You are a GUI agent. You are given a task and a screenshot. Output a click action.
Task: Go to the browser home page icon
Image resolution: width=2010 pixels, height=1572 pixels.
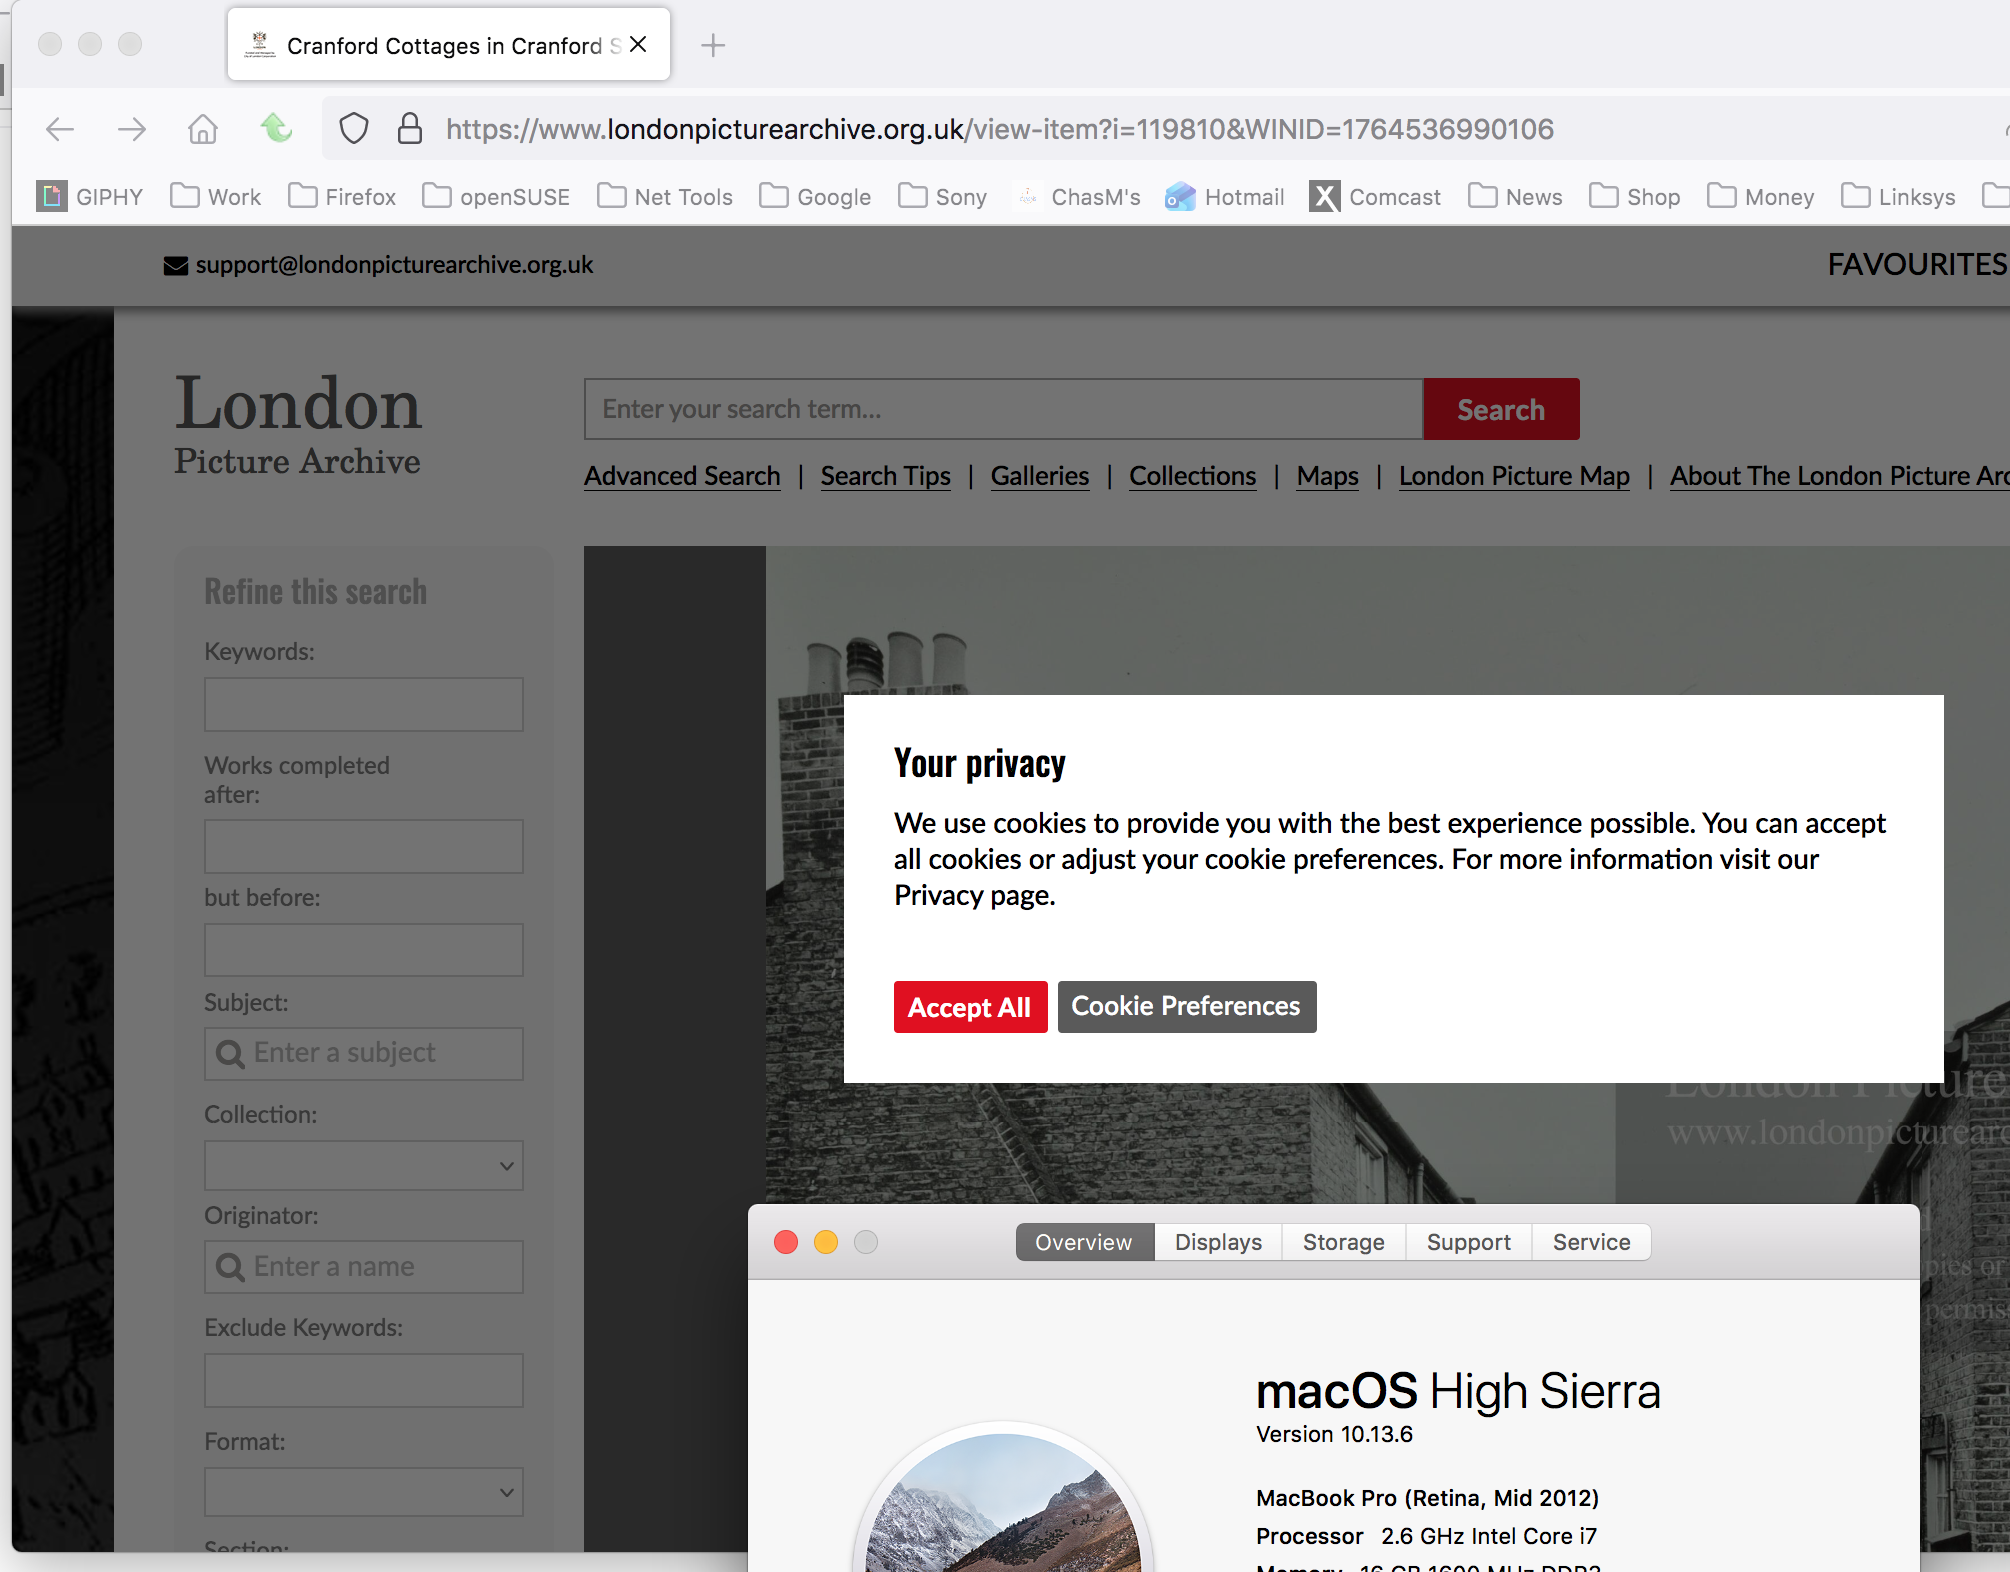pos(203,129)
